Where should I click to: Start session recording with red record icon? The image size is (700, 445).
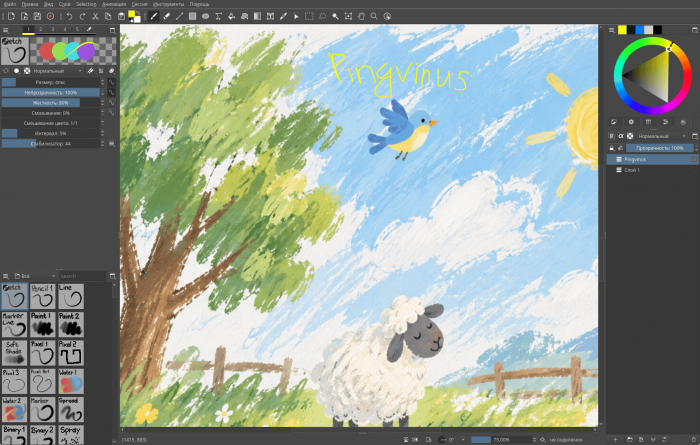(x=50, y=17)
